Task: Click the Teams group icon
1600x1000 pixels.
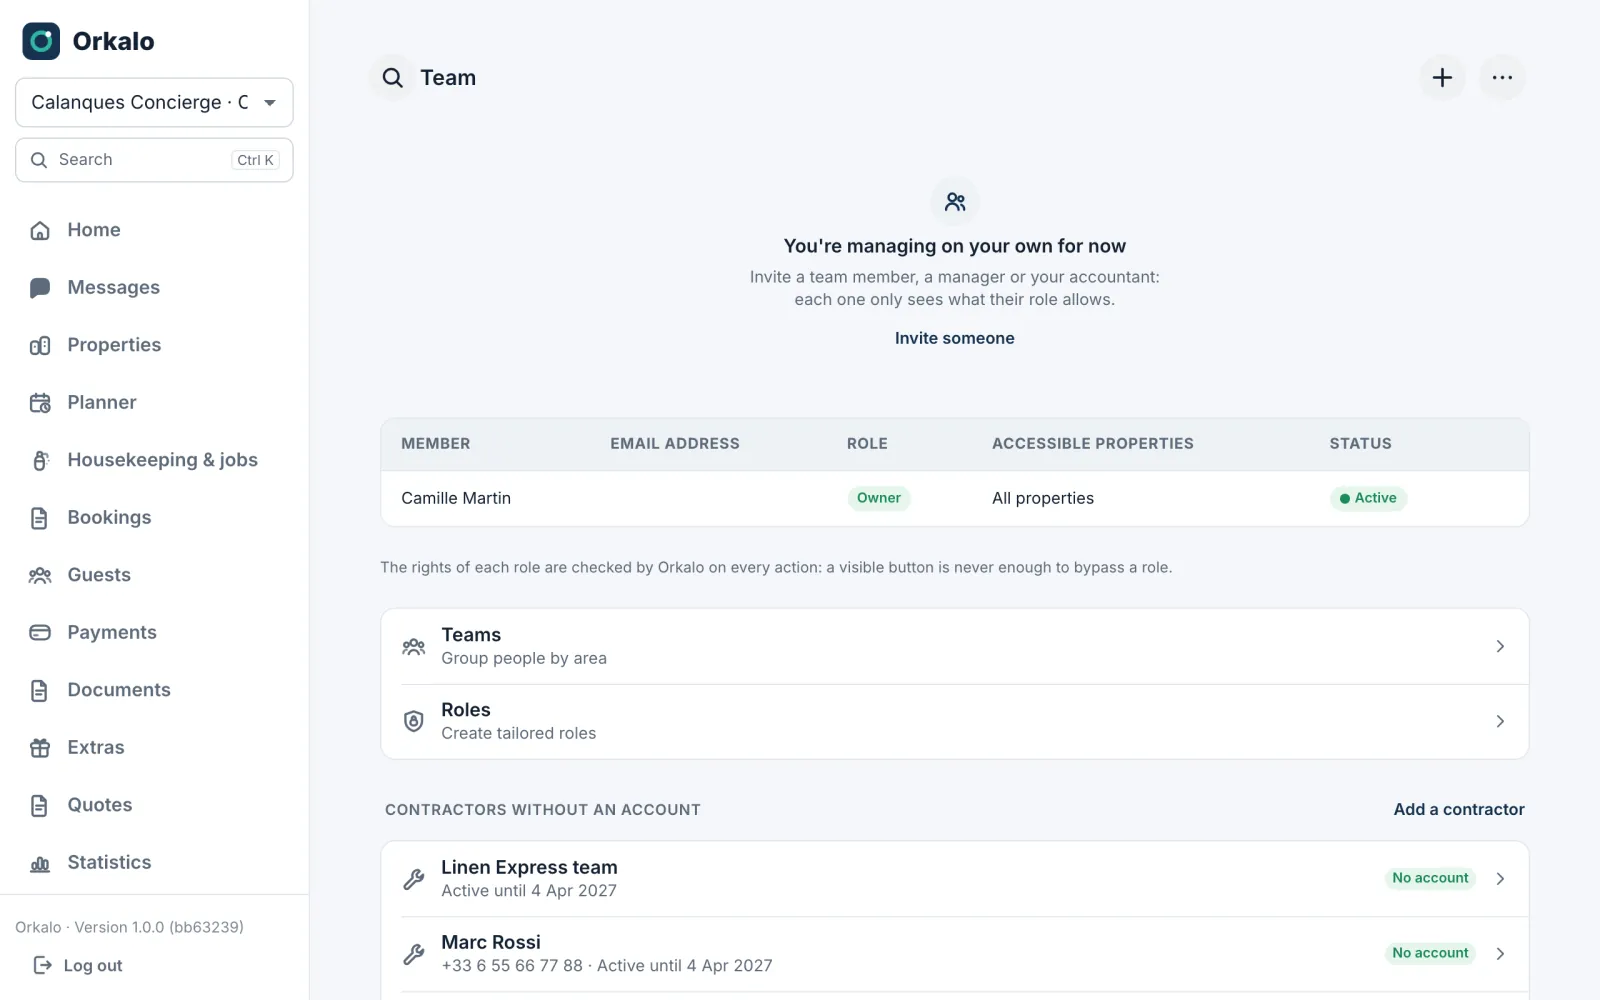Action: tap(414, 647)
